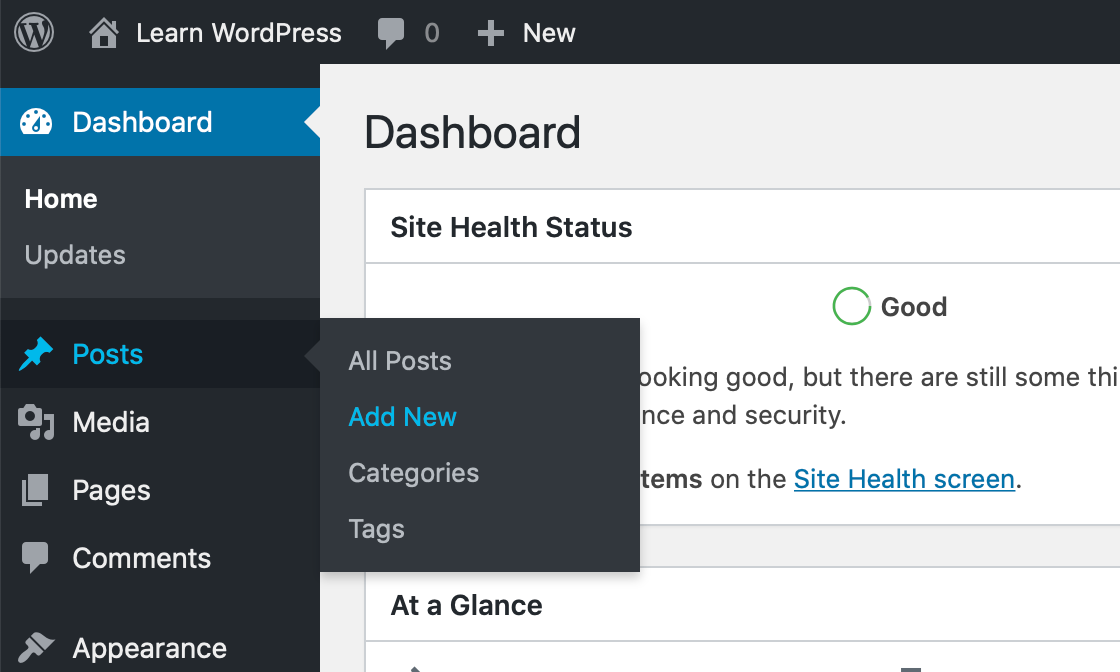Click the plus icon for New content
The width and height of the screenshot is (1120, 672).
click(x=489, y=32)
